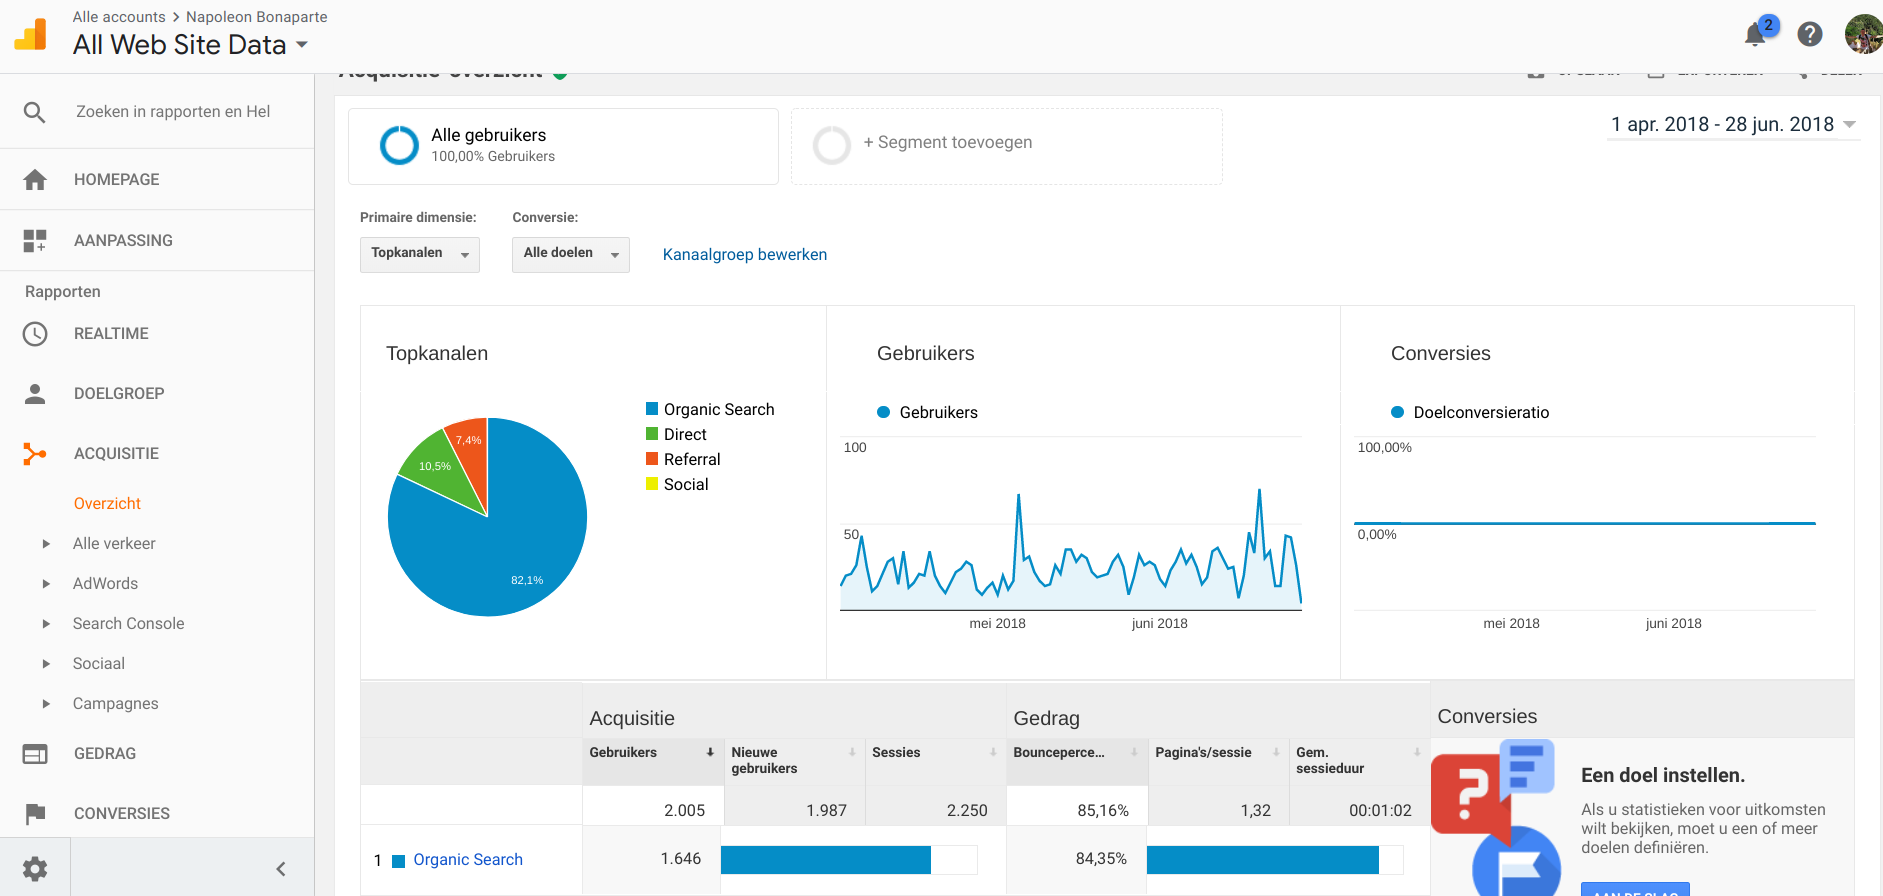Open the user account avatar
Viewport: 1883px width, 896px height.
[1864, 34]
